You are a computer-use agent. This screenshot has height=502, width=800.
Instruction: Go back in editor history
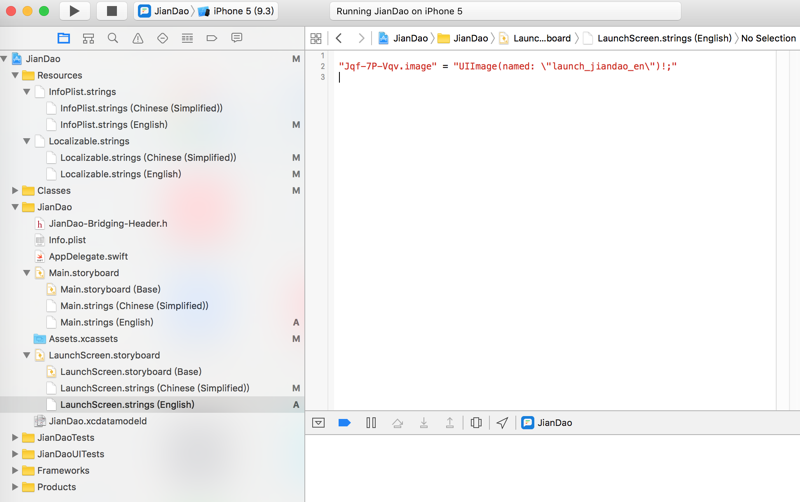(x=339, y=38)
